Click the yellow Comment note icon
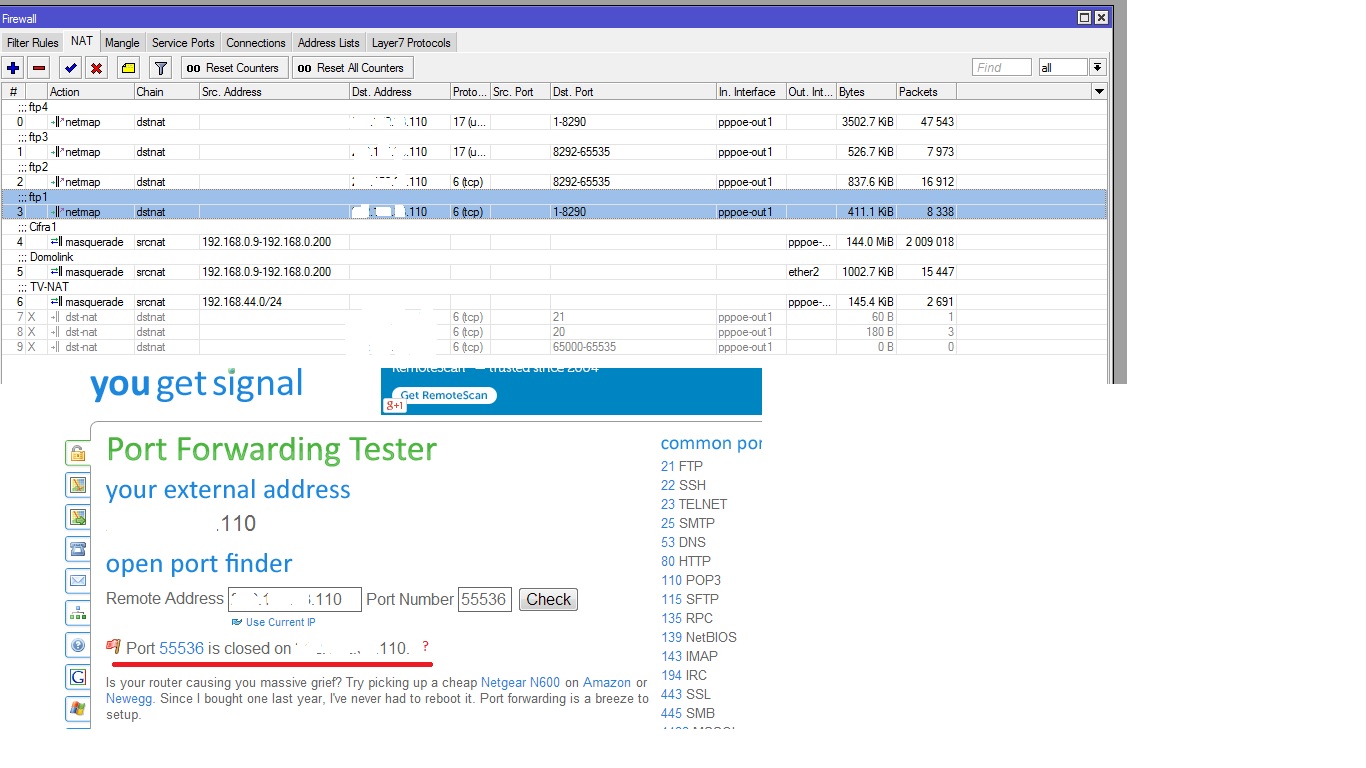The image size is (1366, 768). pos(128,68)
